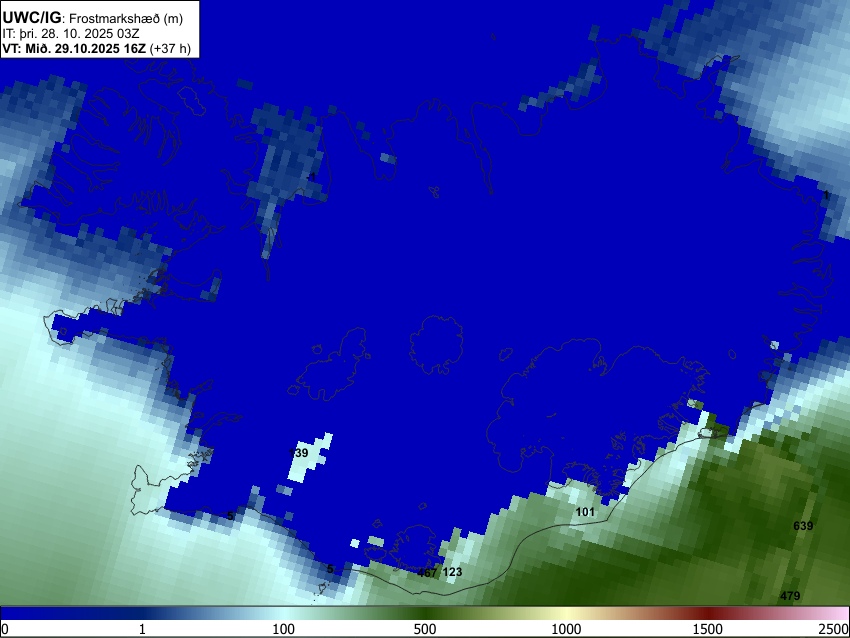The image size is (850, 638).
Task: Click the 'UWC/IG: Frostmarkshæð (m)' title text
Action: [x=93, y=18]
